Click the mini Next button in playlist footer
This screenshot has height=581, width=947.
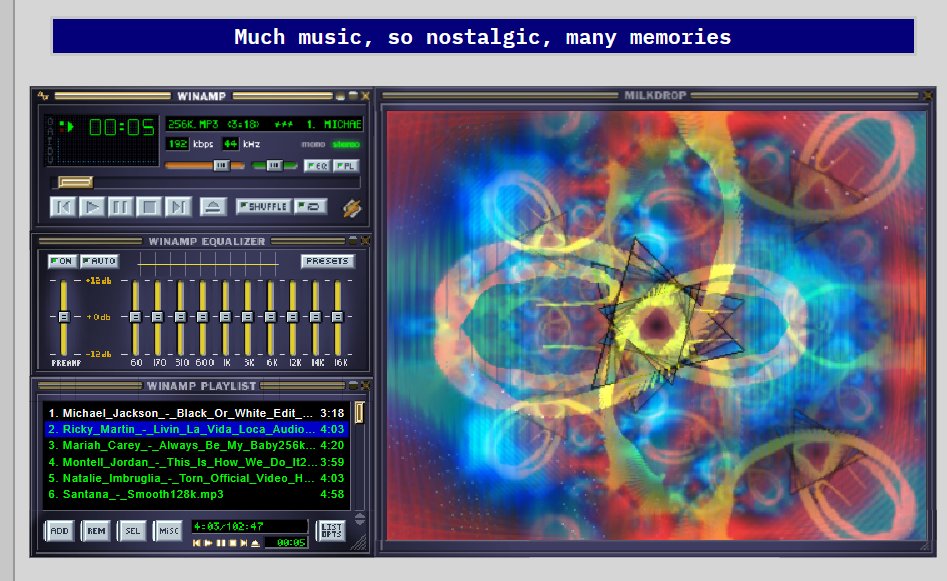pyautogui.click(x=244, y=543)
